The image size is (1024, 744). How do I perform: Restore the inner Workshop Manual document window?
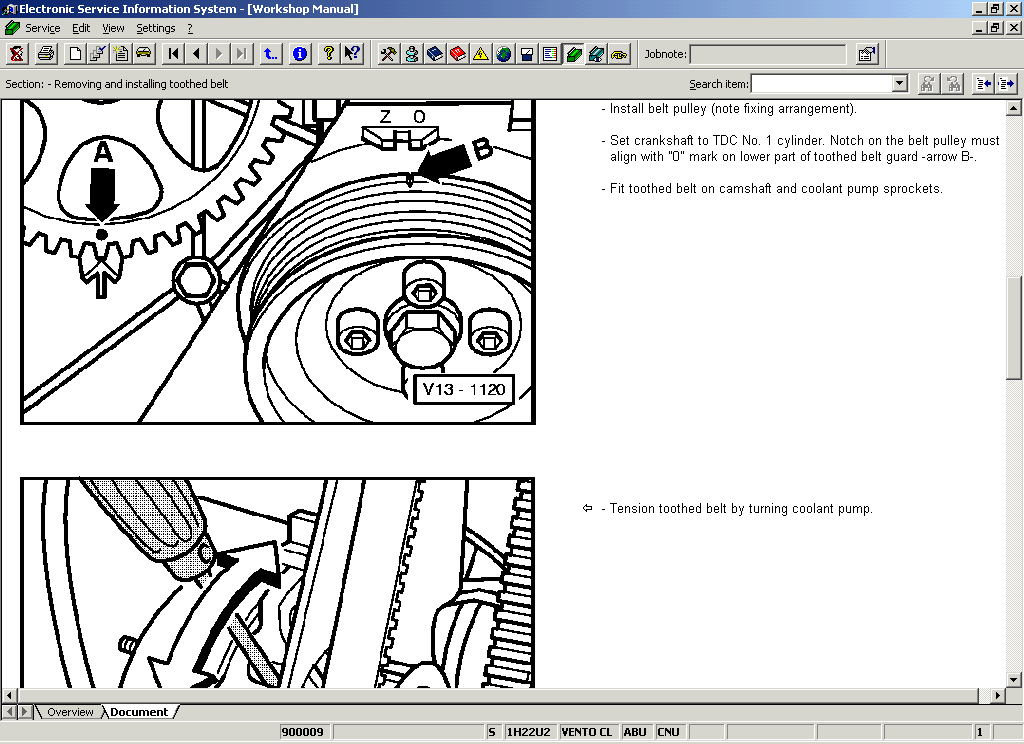(995, 28)
